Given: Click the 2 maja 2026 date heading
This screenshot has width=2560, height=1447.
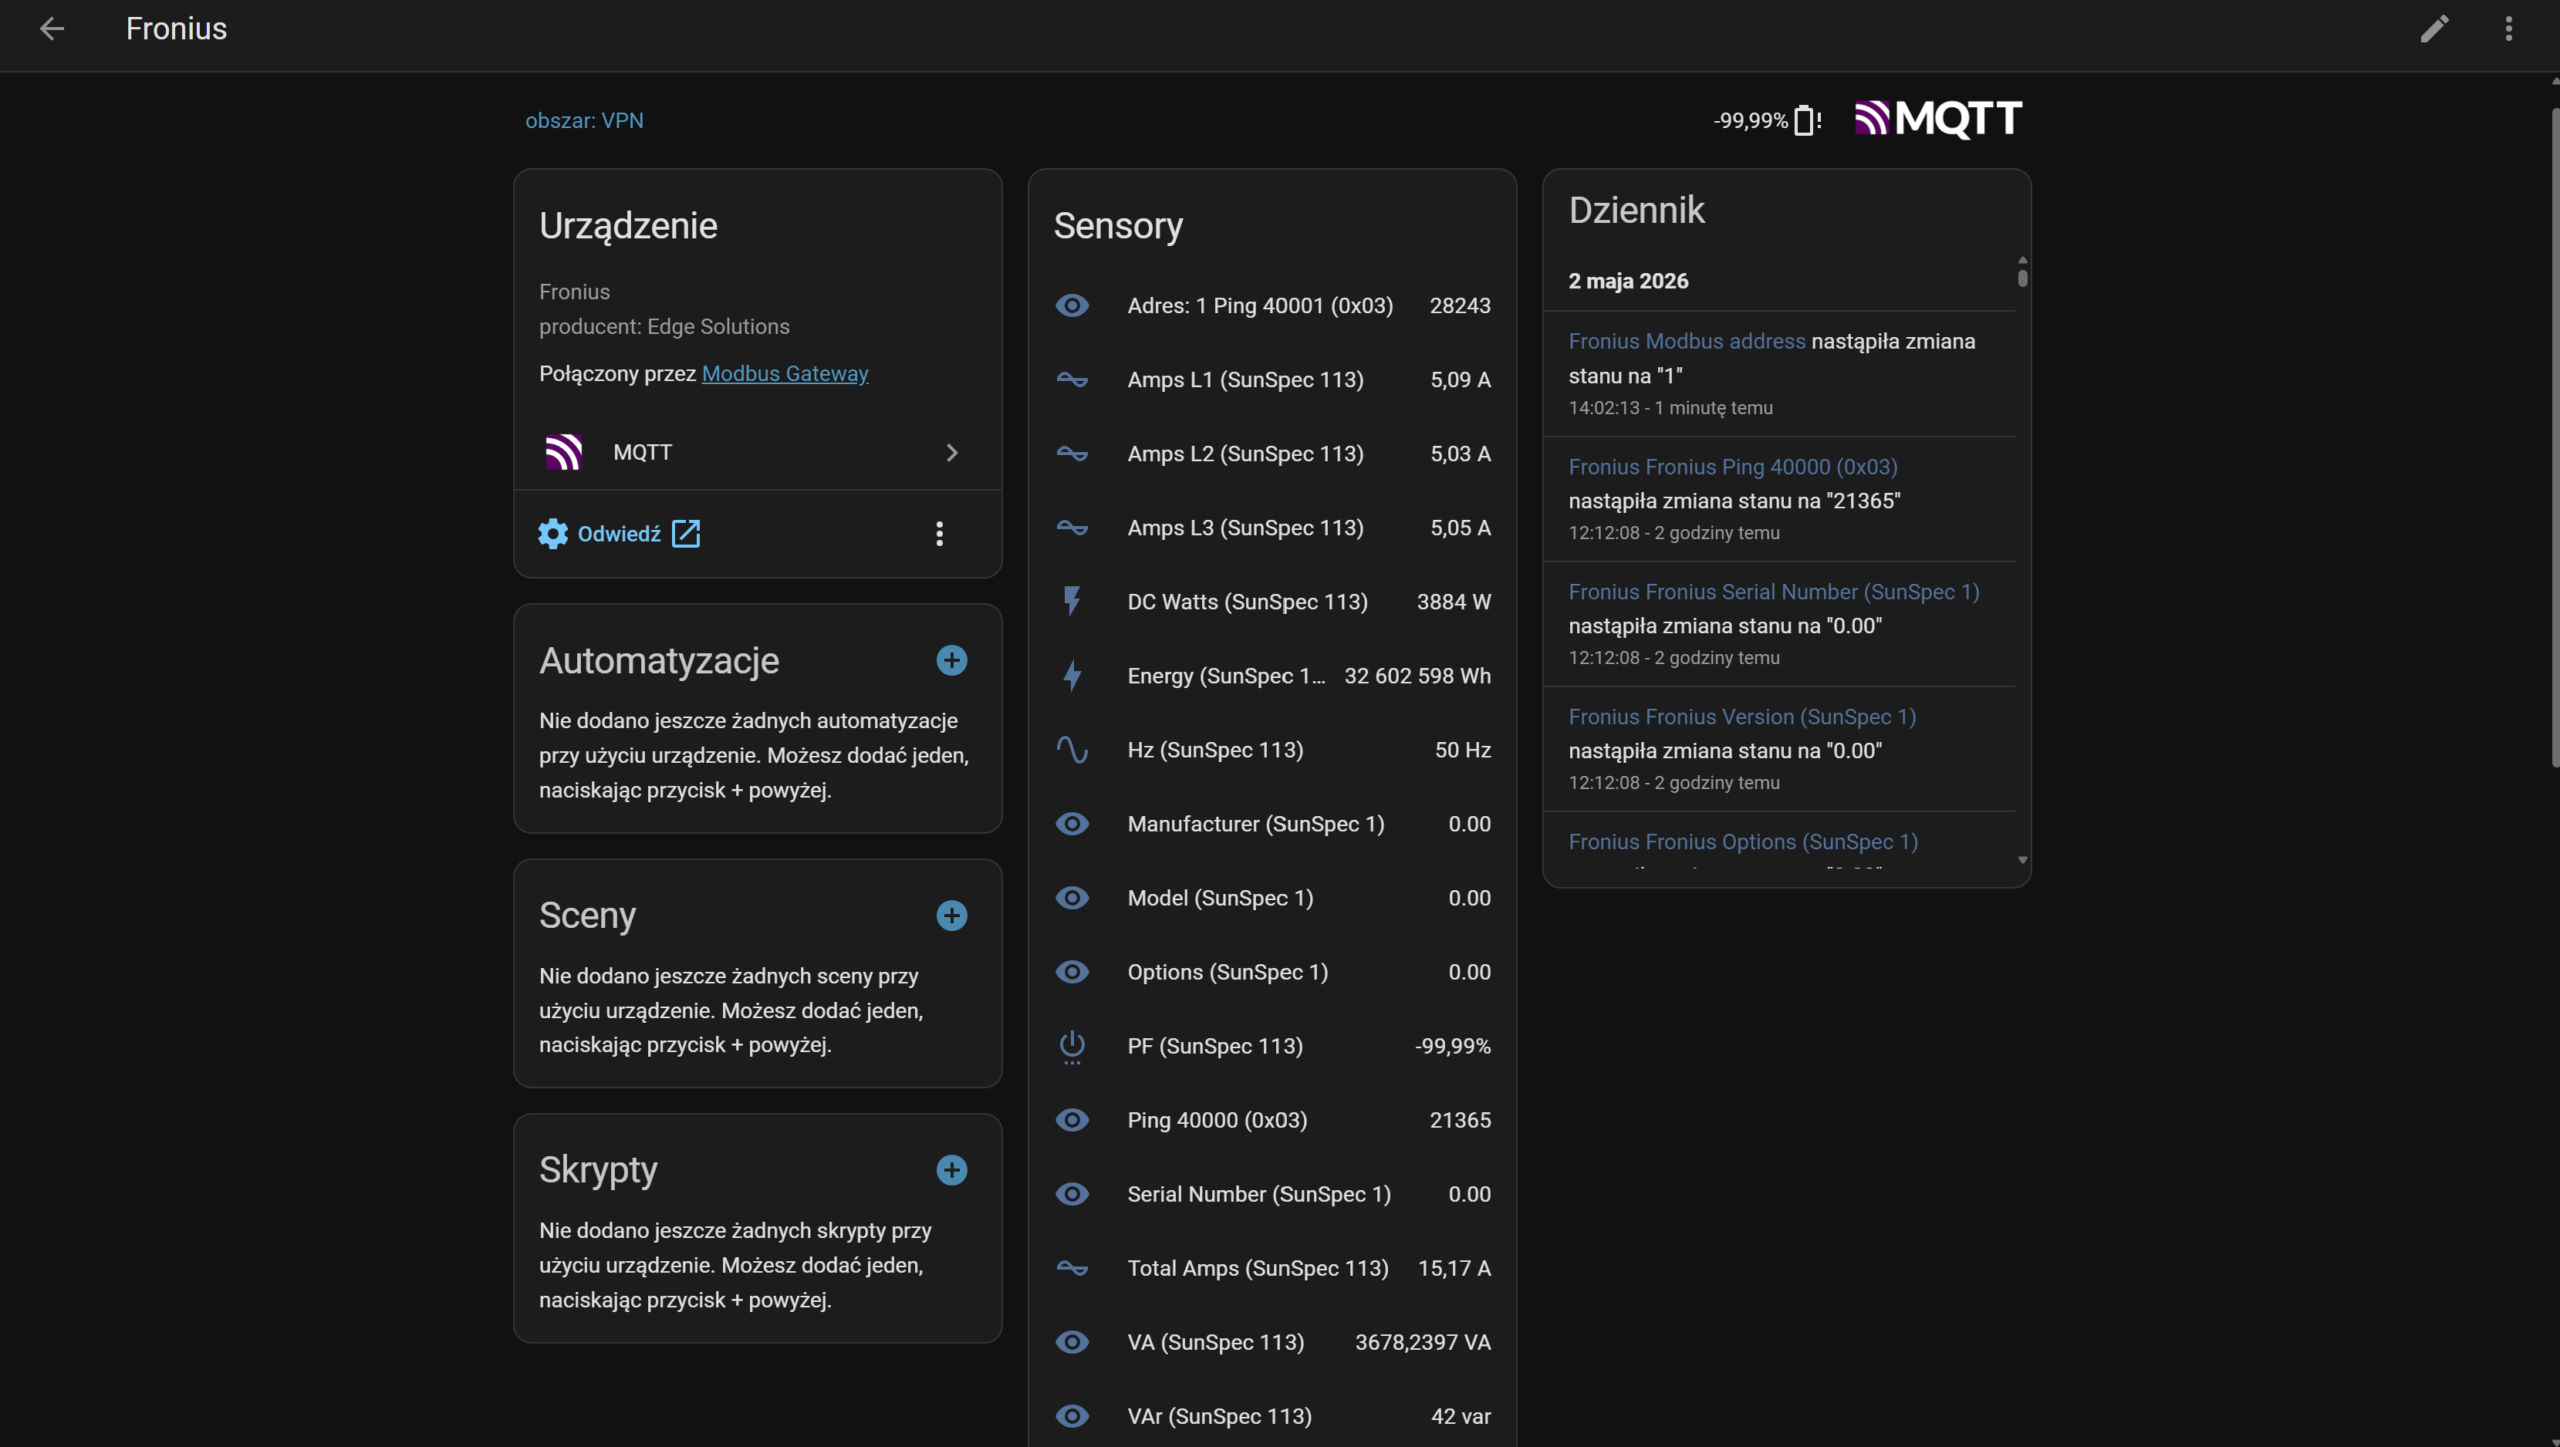Looking at the screenshot, I should [x=1628, y=281].
